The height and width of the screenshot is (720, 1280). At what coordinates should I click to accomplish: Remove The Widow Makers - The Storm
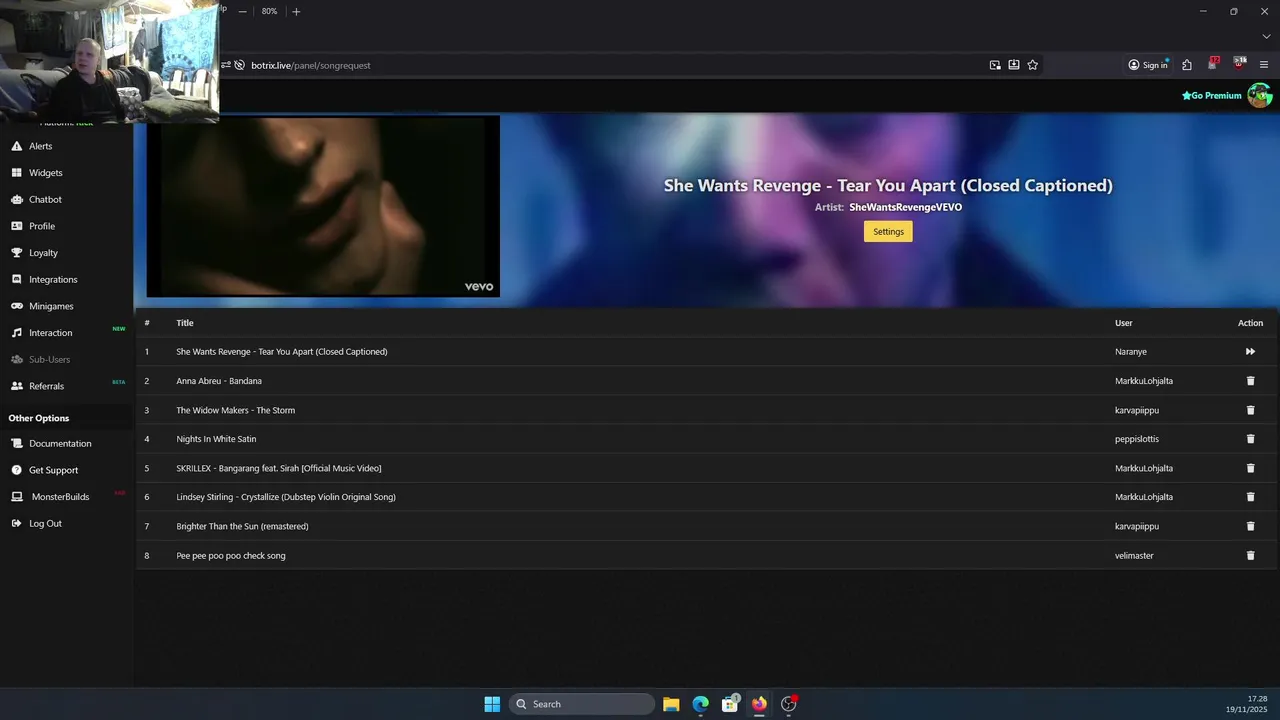point(1250,410)
